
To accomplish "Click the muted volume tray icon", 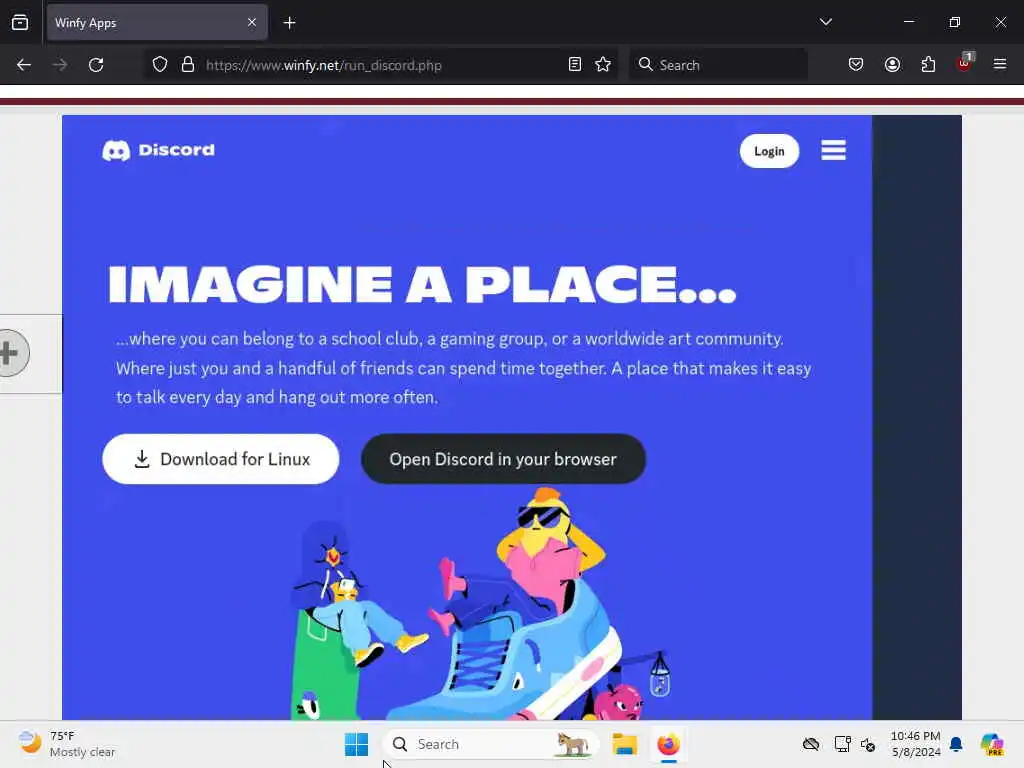I will tap(868, 744).
